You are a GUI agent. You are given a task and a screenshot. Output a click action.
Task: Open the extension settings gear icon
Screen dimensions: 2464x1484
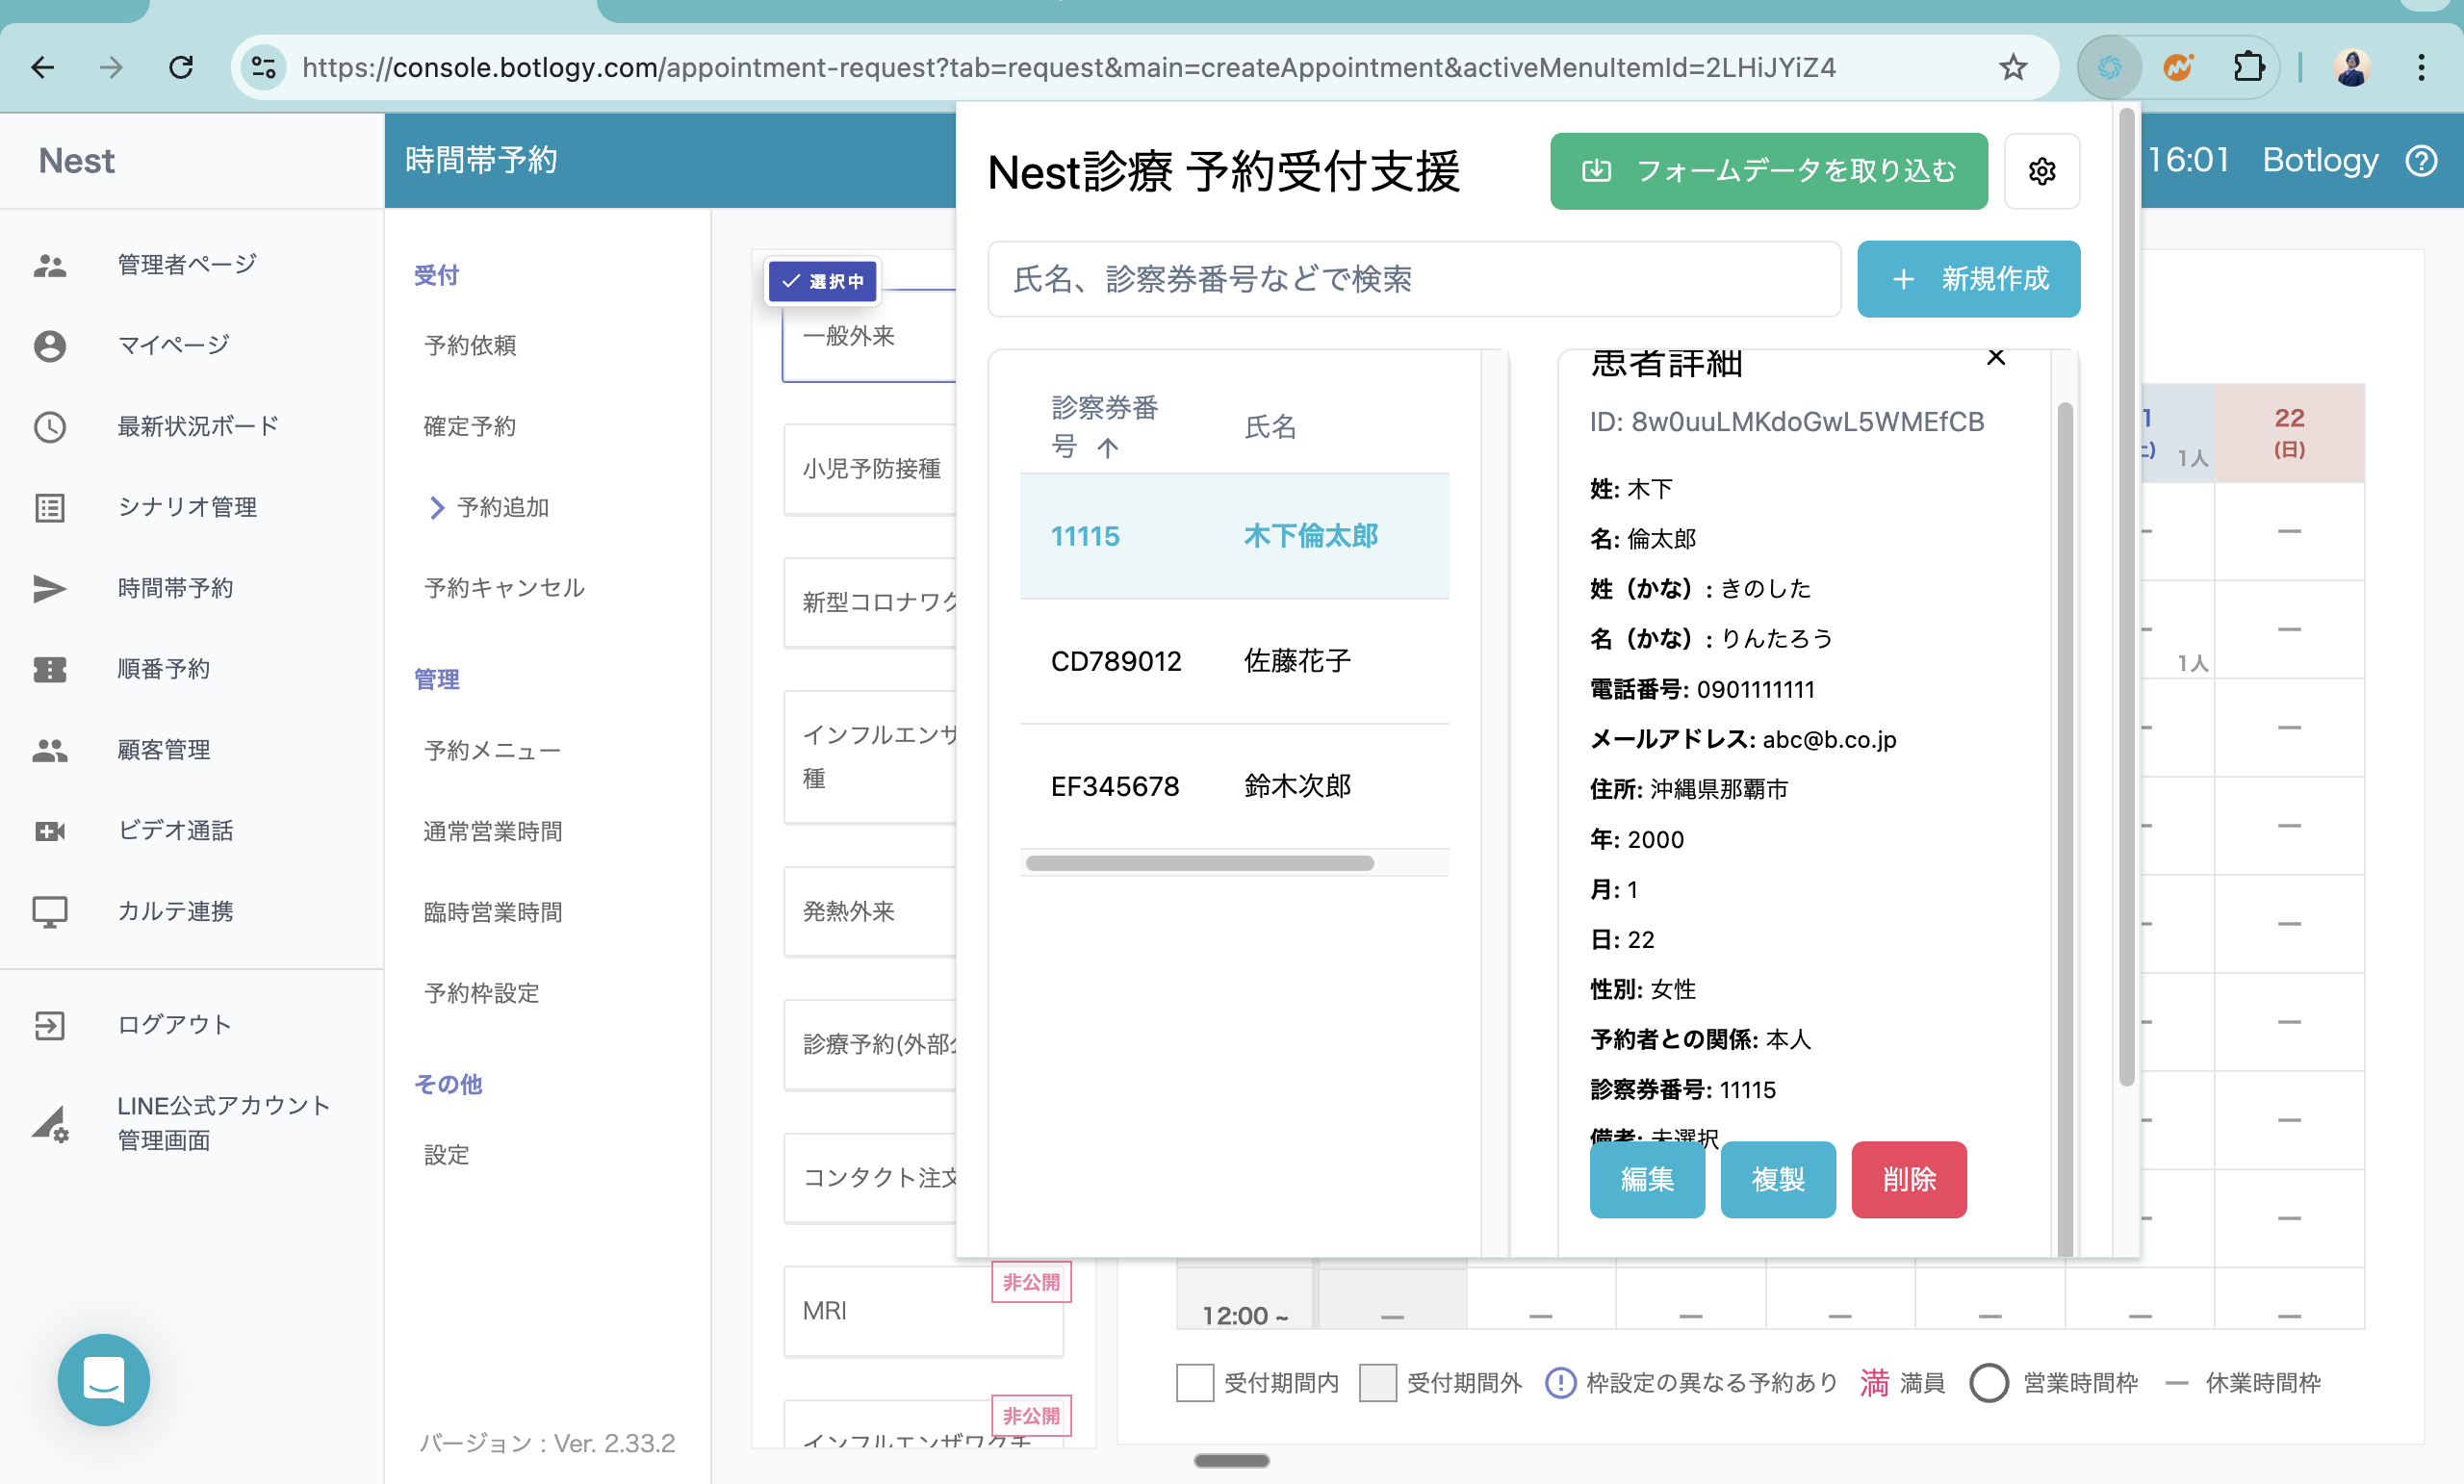[2041, 171]
